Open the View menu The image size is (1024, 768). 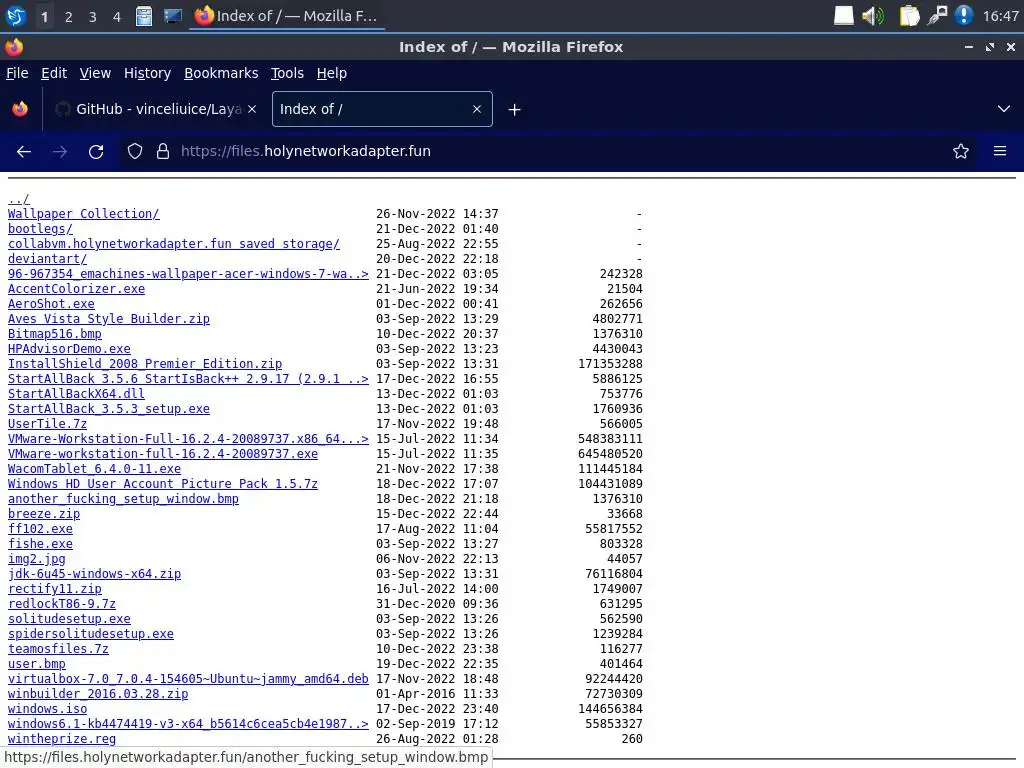click(95, 73)
